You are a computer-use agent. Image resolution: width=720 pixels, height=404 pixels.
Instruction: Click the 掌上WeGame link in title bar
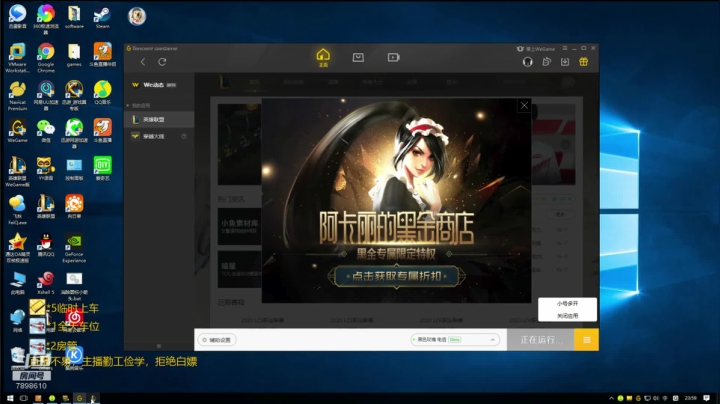pyautogui.click(x=536, y=49)
